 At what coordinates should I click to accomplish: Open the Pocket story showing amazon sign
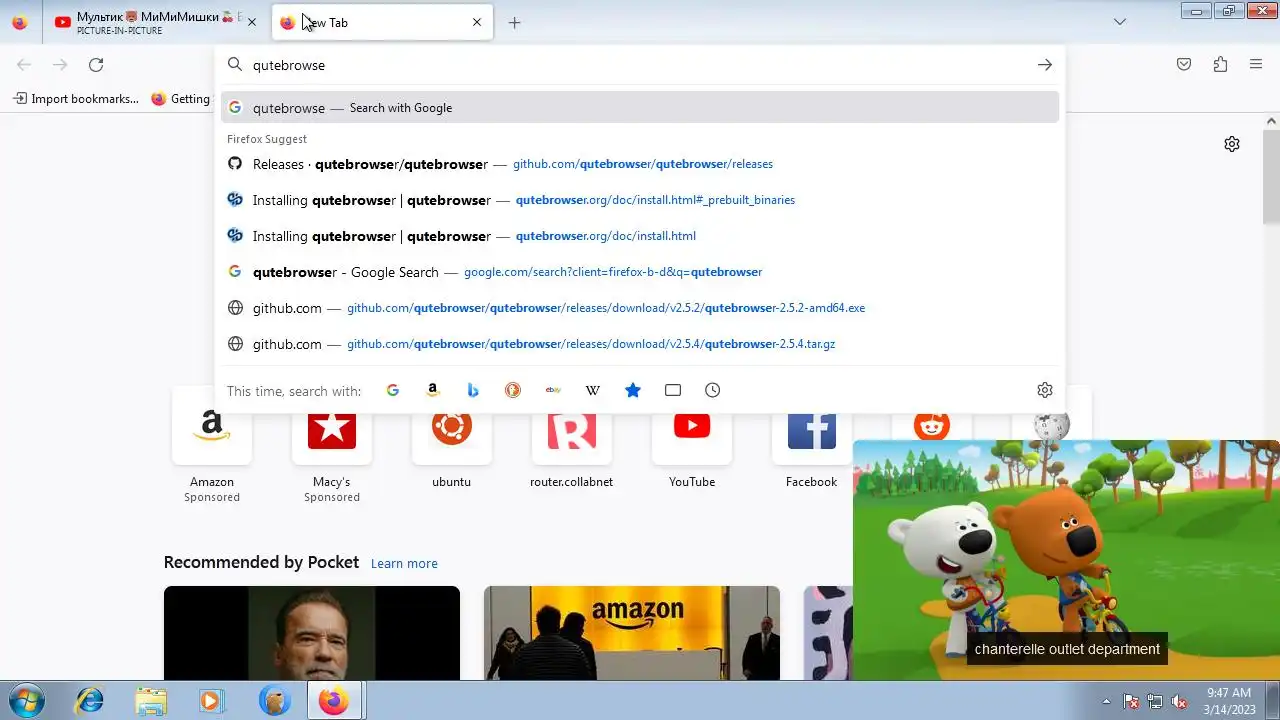[x=632, y=633]
